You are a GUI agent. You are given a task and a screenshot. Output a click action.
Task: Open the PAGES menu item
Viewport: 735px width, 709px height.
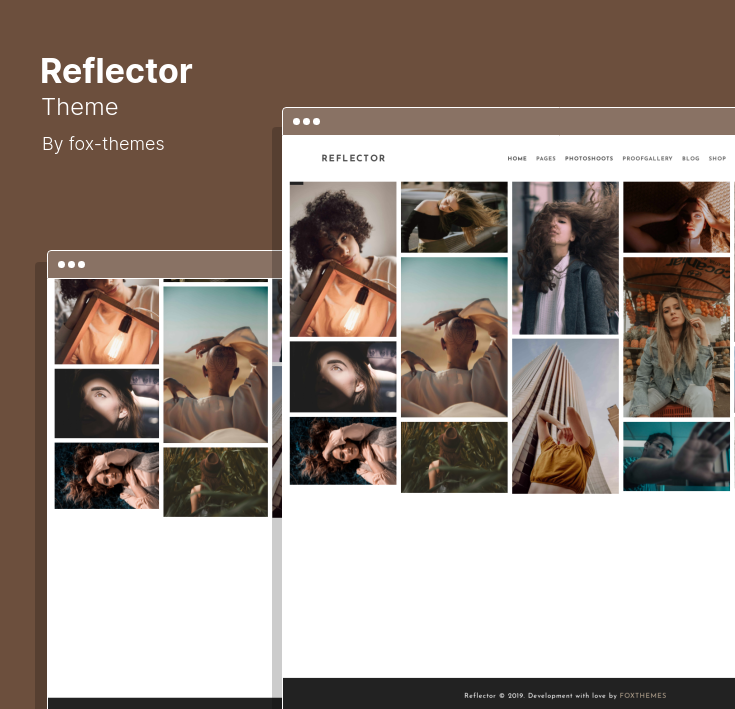click(546, 158)
